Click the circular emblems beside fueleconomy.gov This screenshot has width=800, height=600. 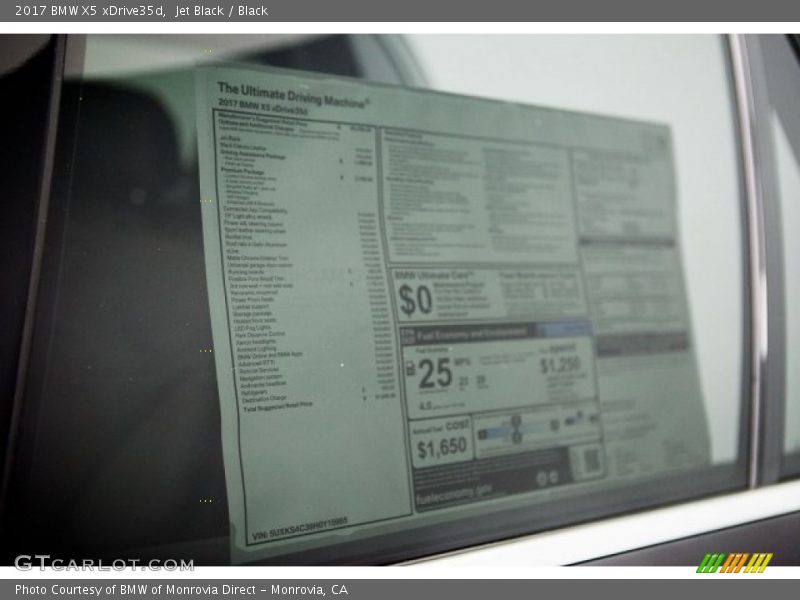click(548, 479)
